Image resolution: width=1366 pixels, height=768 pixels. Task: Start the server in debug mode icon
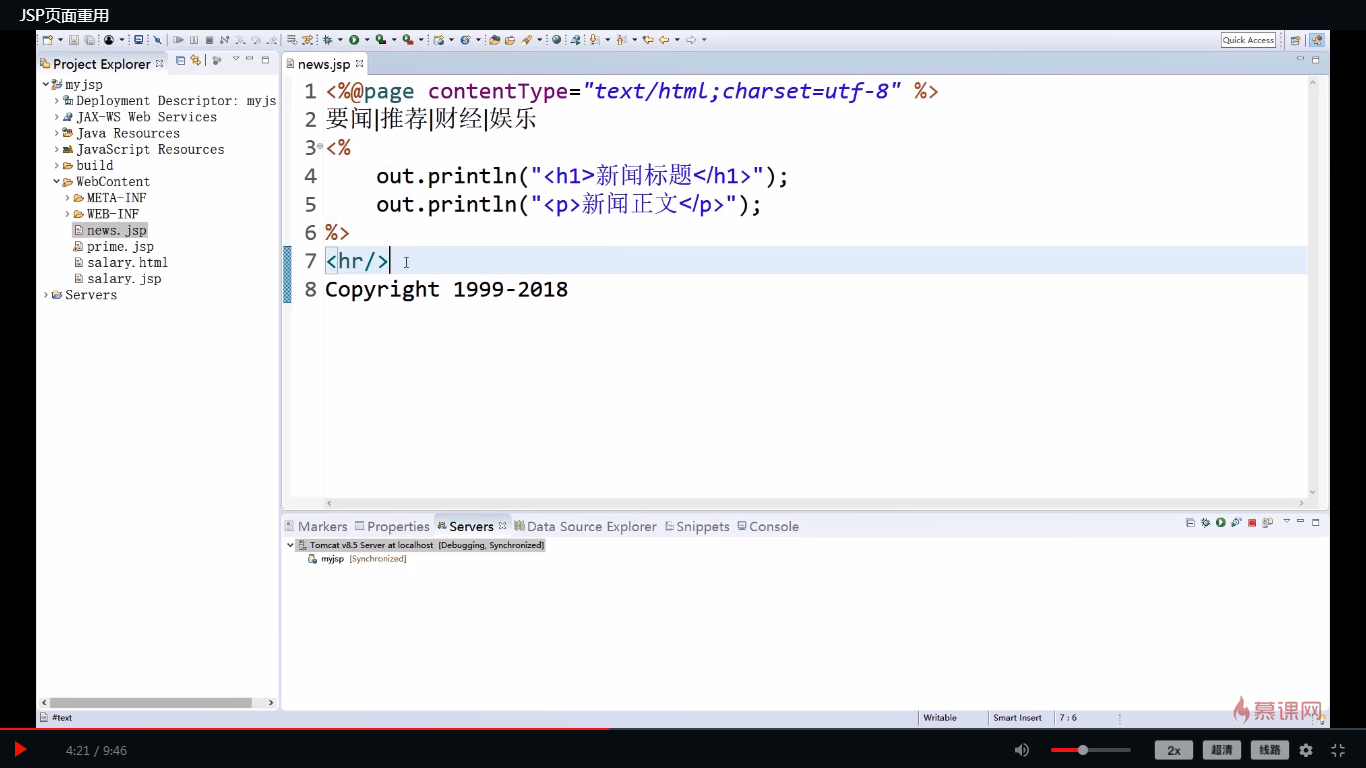pyautogui.click(x=1206, y=522)
